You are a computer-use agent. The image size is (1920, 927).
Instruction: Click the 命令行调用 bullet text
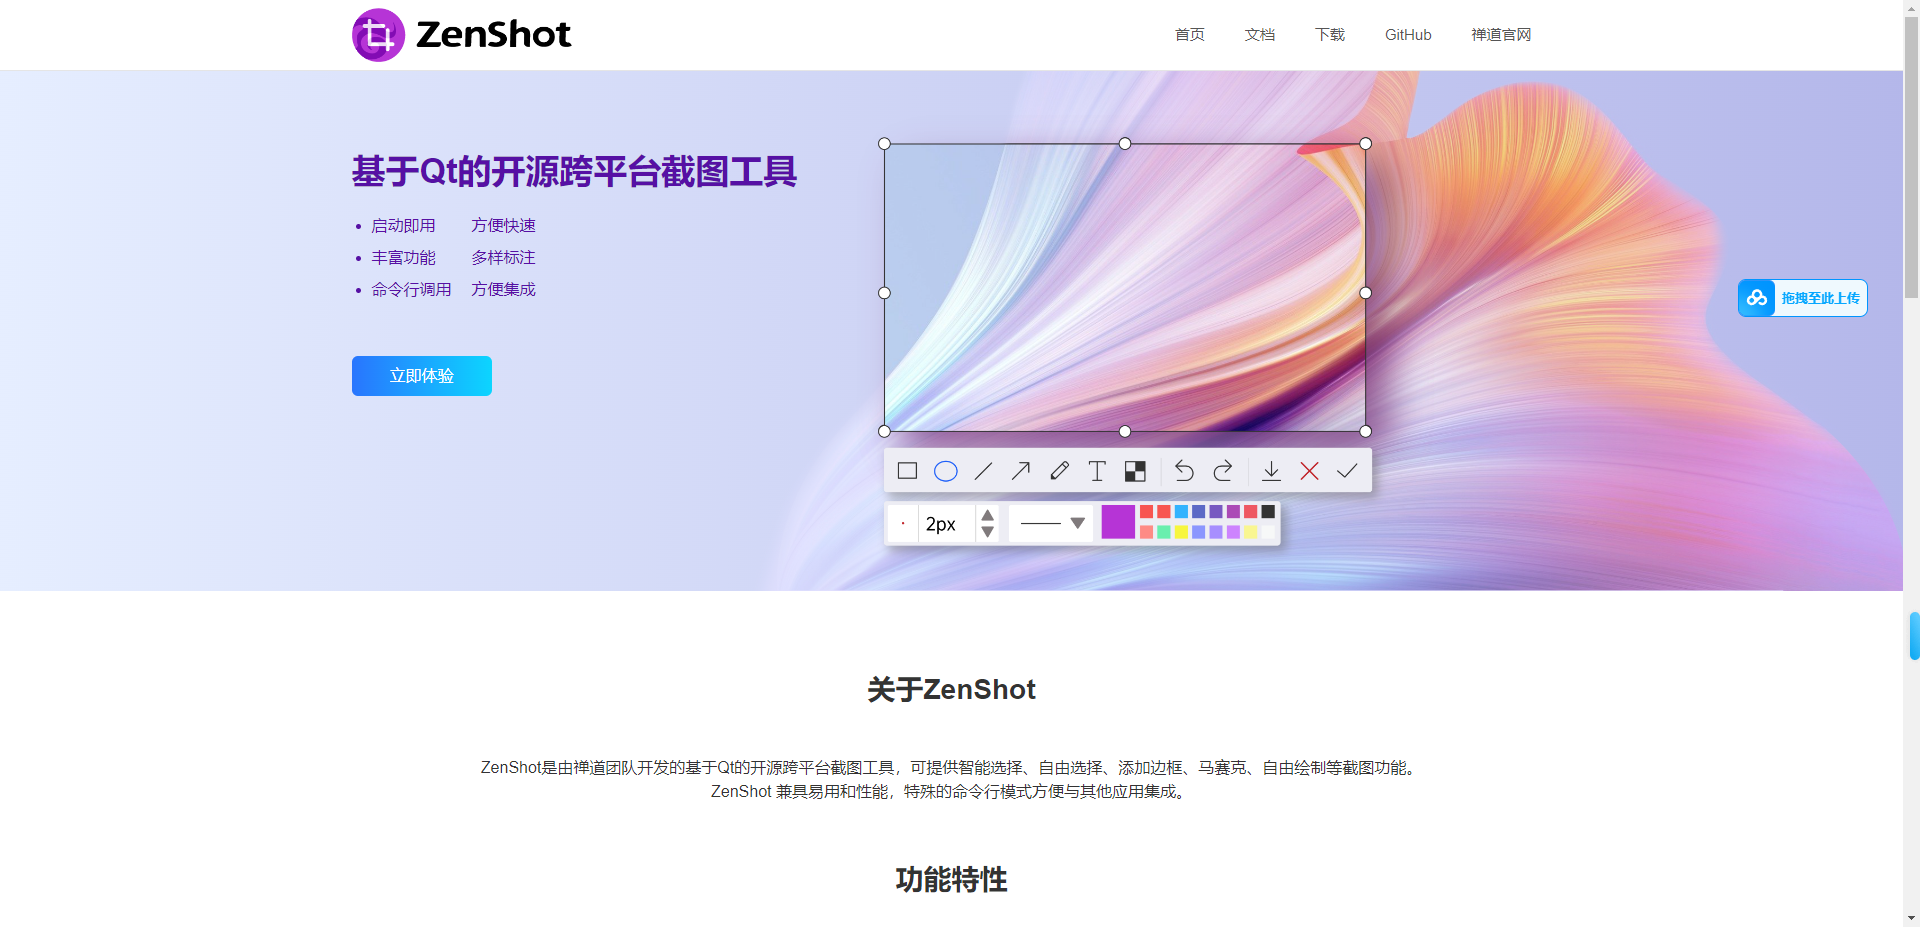pyautogui.click(x=411, y=290)
